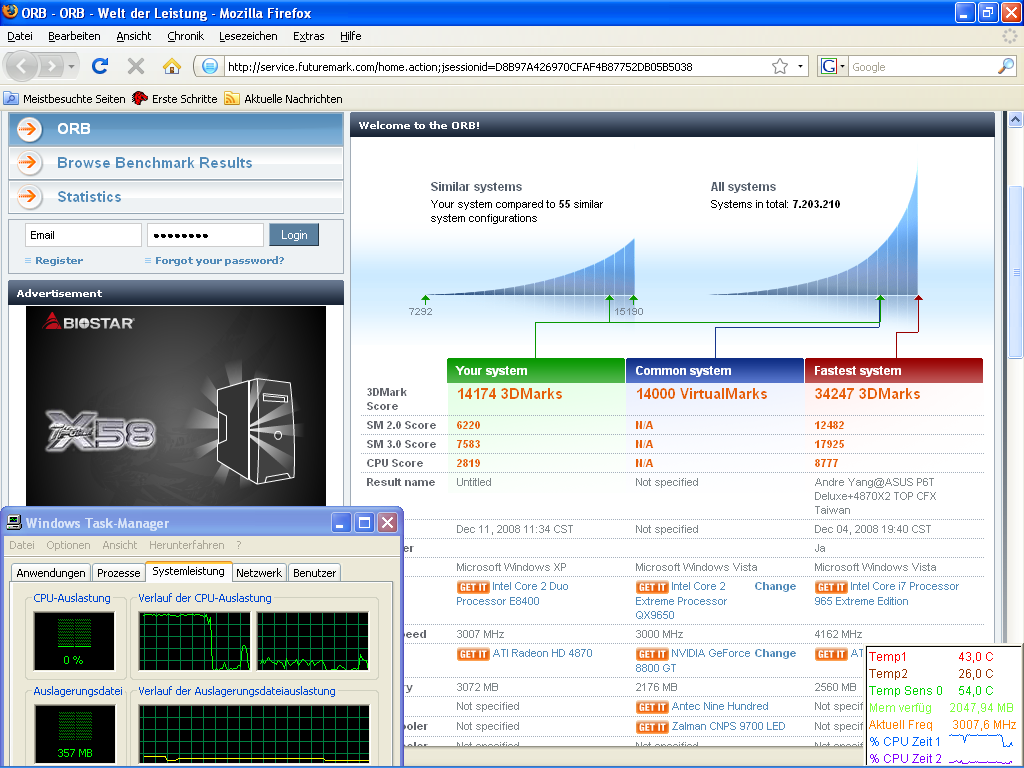
Task: Click the Your system column header
Action: pos(536,370)
